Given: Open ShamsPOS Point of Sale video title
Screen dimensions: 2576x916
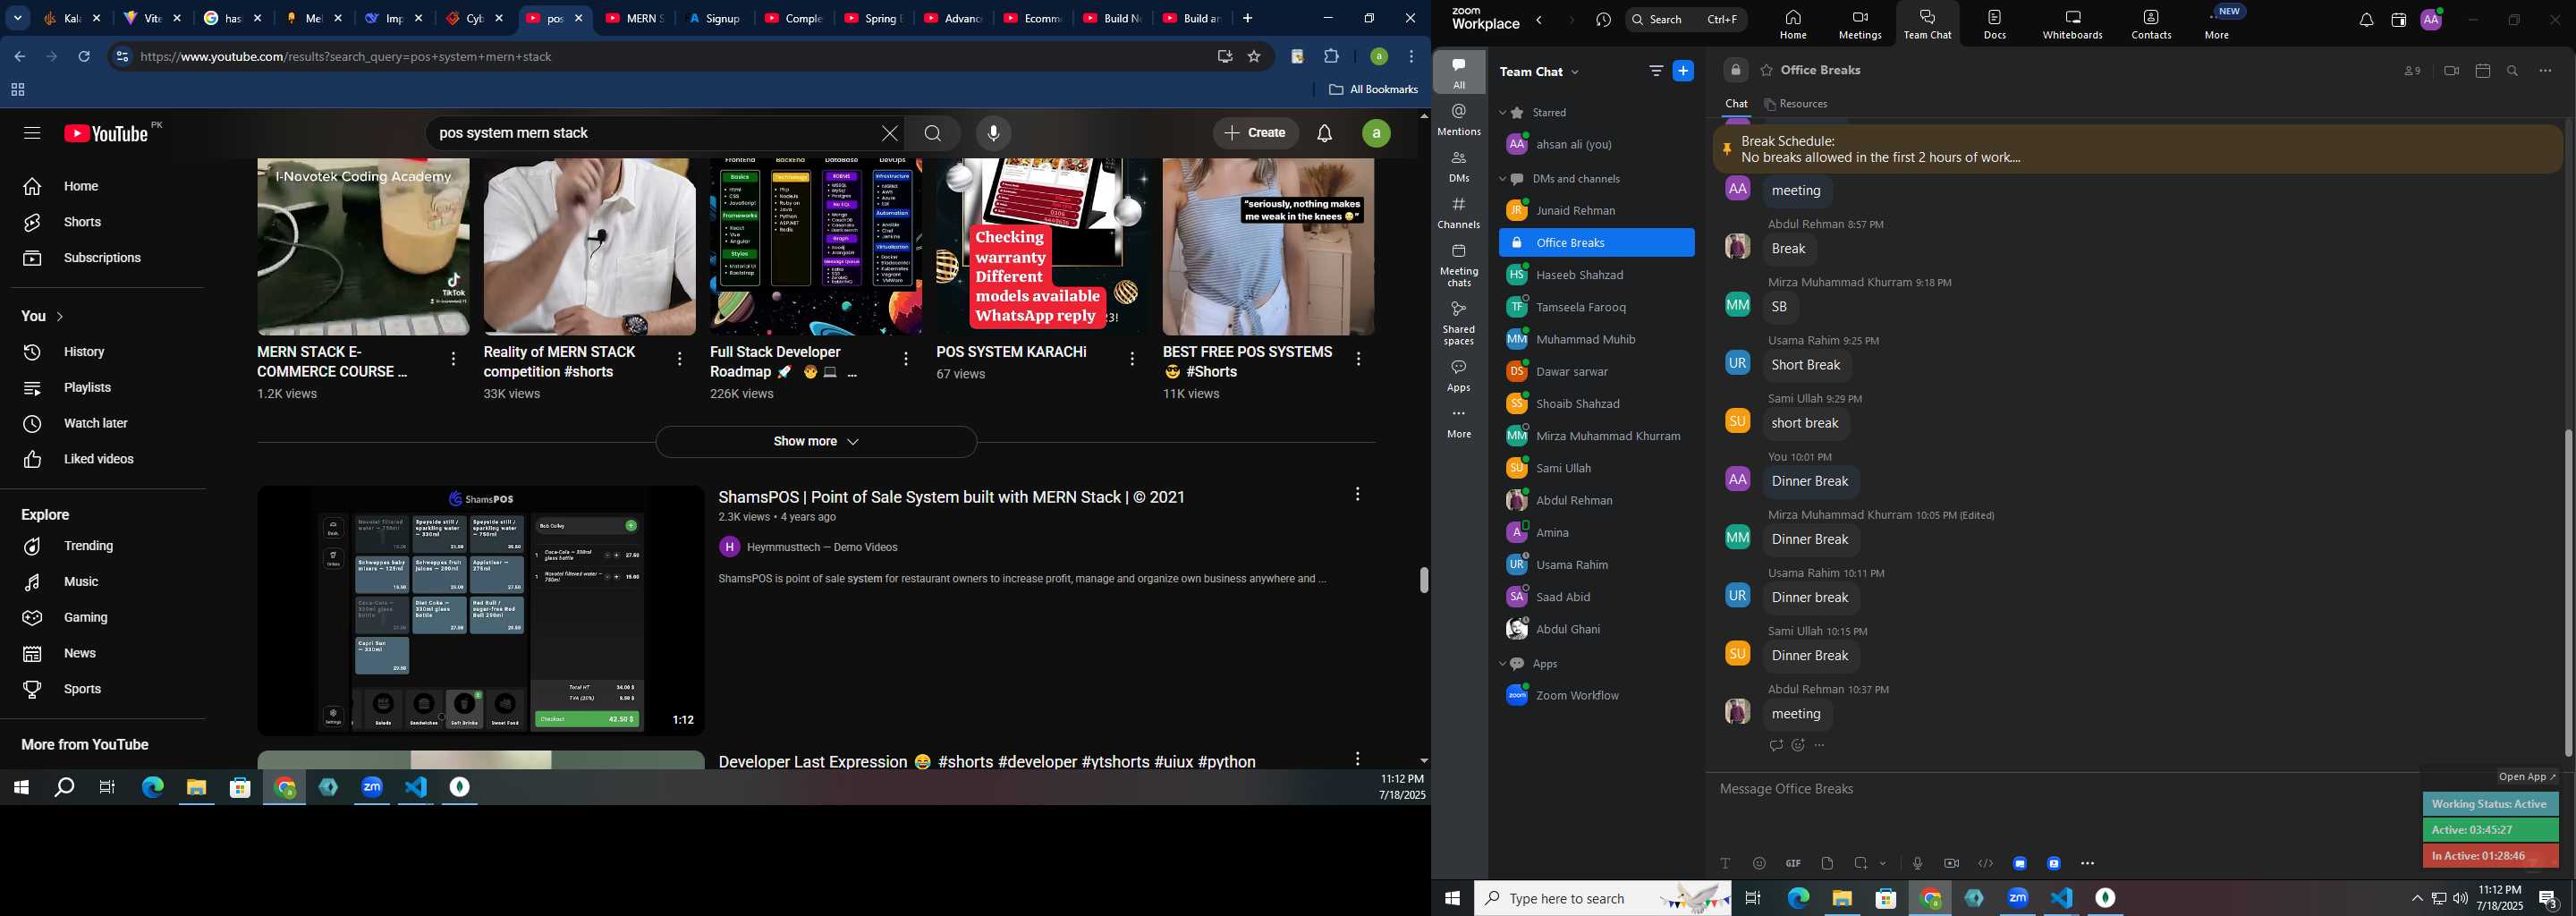Looking at the screenshot, I should coord(951,497).
